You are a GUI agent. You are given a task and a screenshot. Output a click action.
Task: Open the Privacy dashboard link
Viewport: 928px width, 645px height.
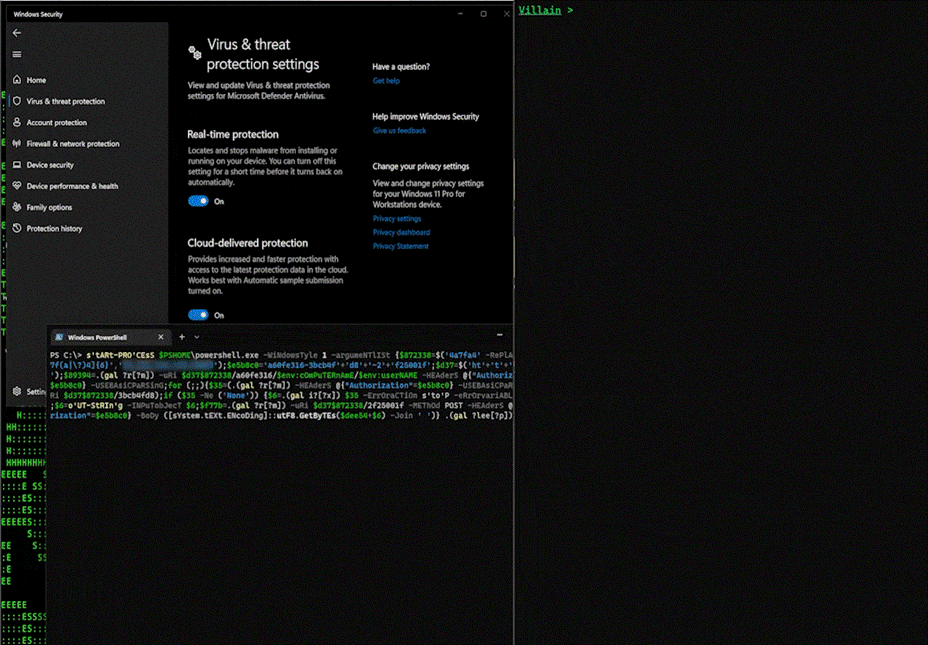(x=401, y=232)
